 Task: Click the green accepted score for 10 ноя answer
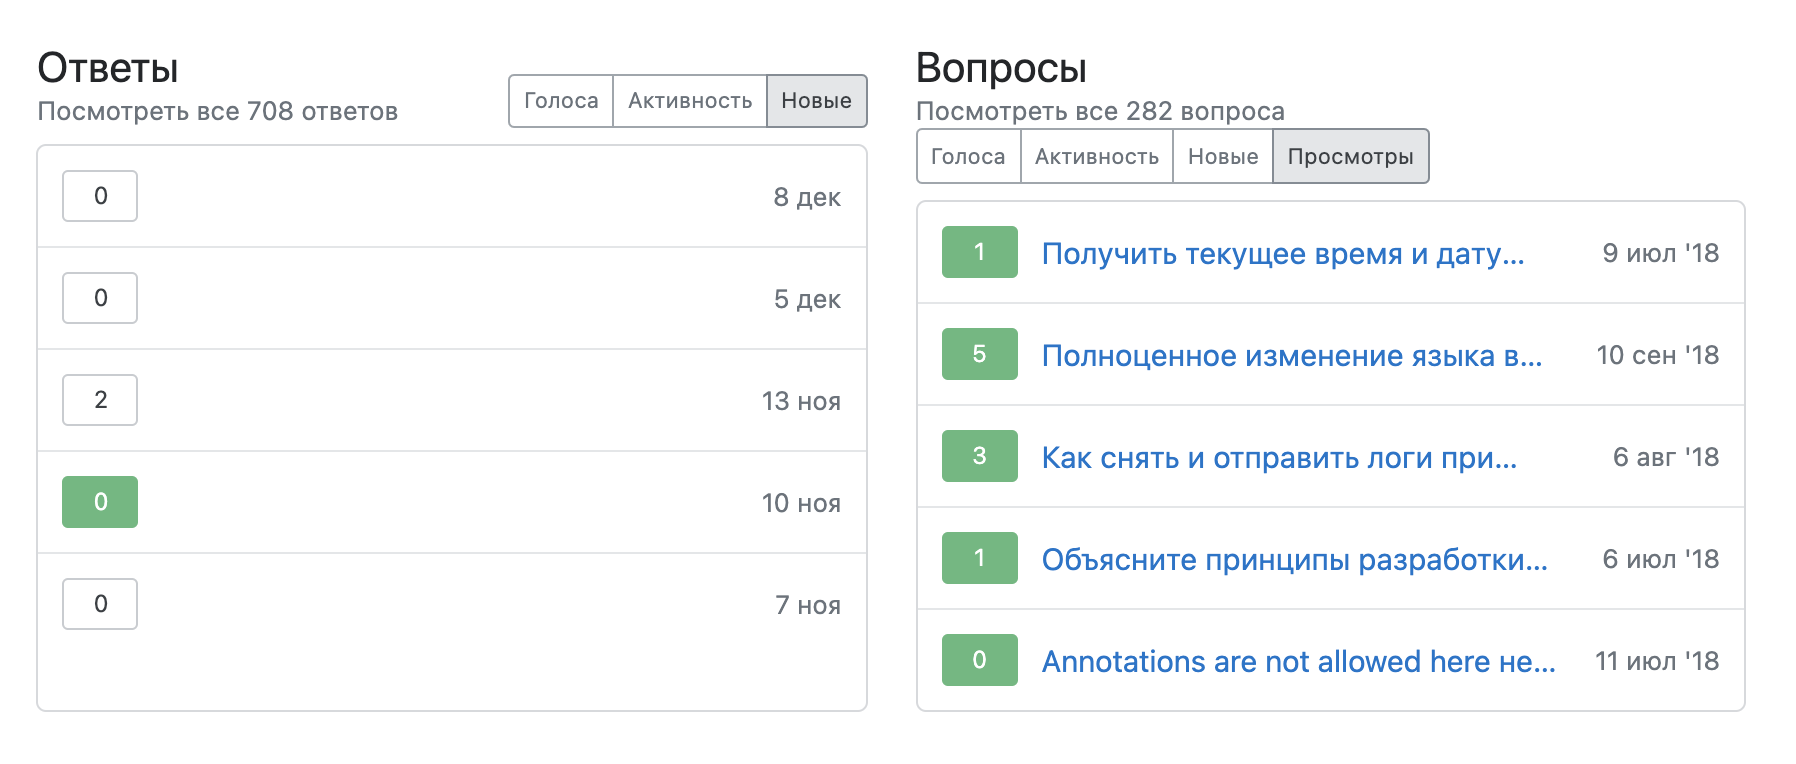[x=100, y=502]
